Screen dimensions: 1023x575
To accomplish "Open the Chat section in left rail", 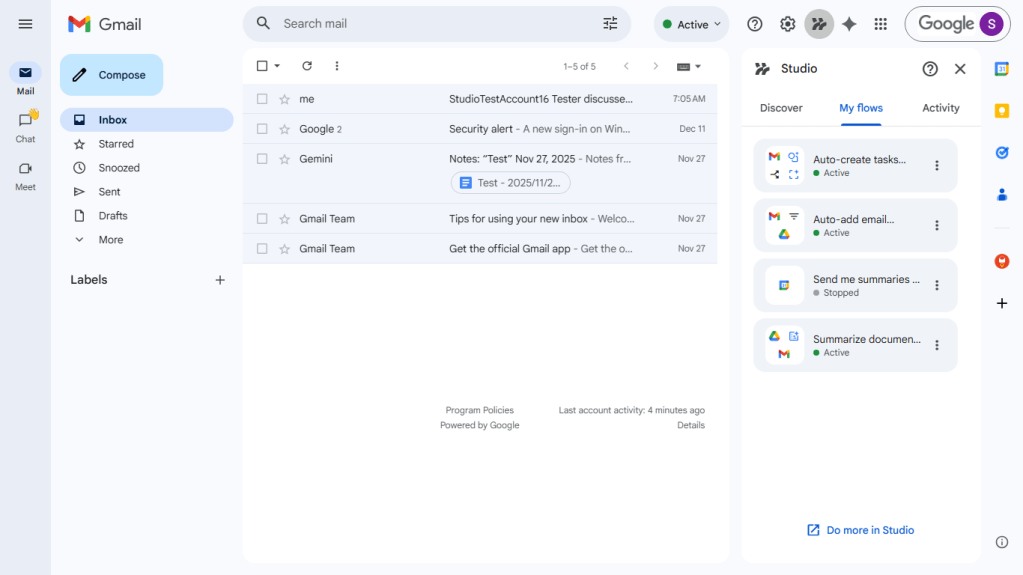I will [25, 127].
